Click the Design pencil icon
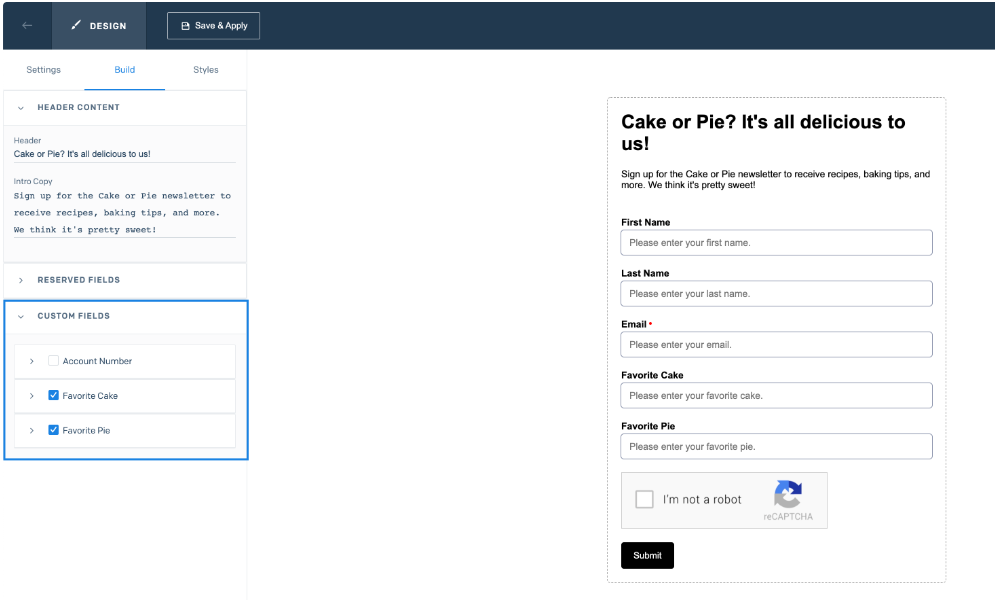The image size is (995, 600). tap(76, 25)
